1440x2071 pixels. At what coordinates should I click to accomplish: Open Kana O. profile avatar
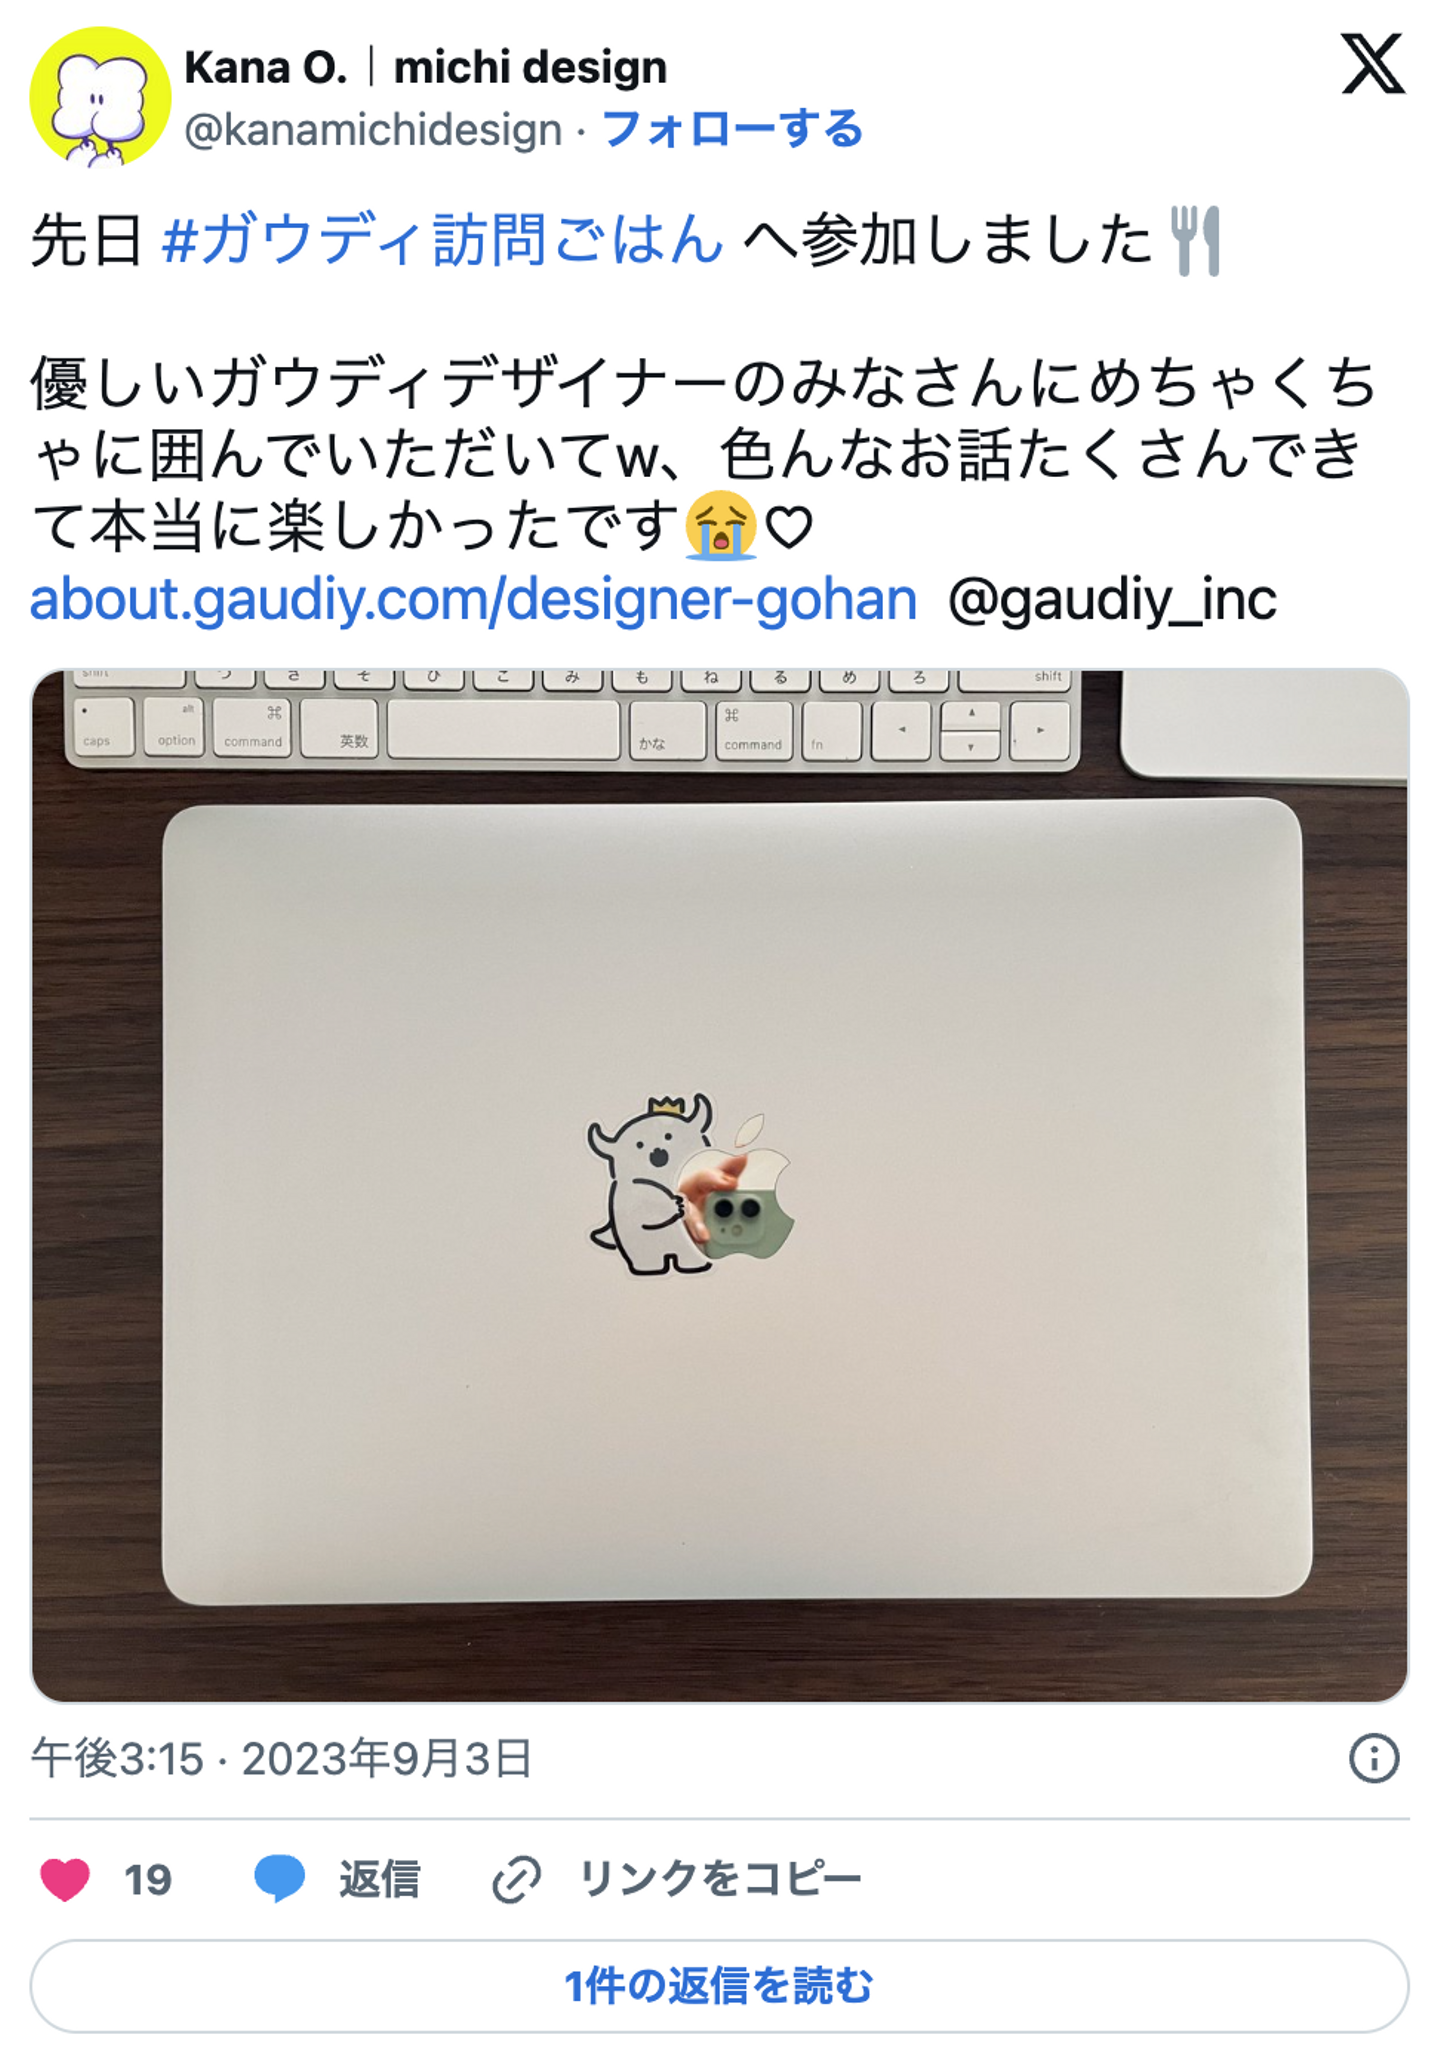point(100,97)
